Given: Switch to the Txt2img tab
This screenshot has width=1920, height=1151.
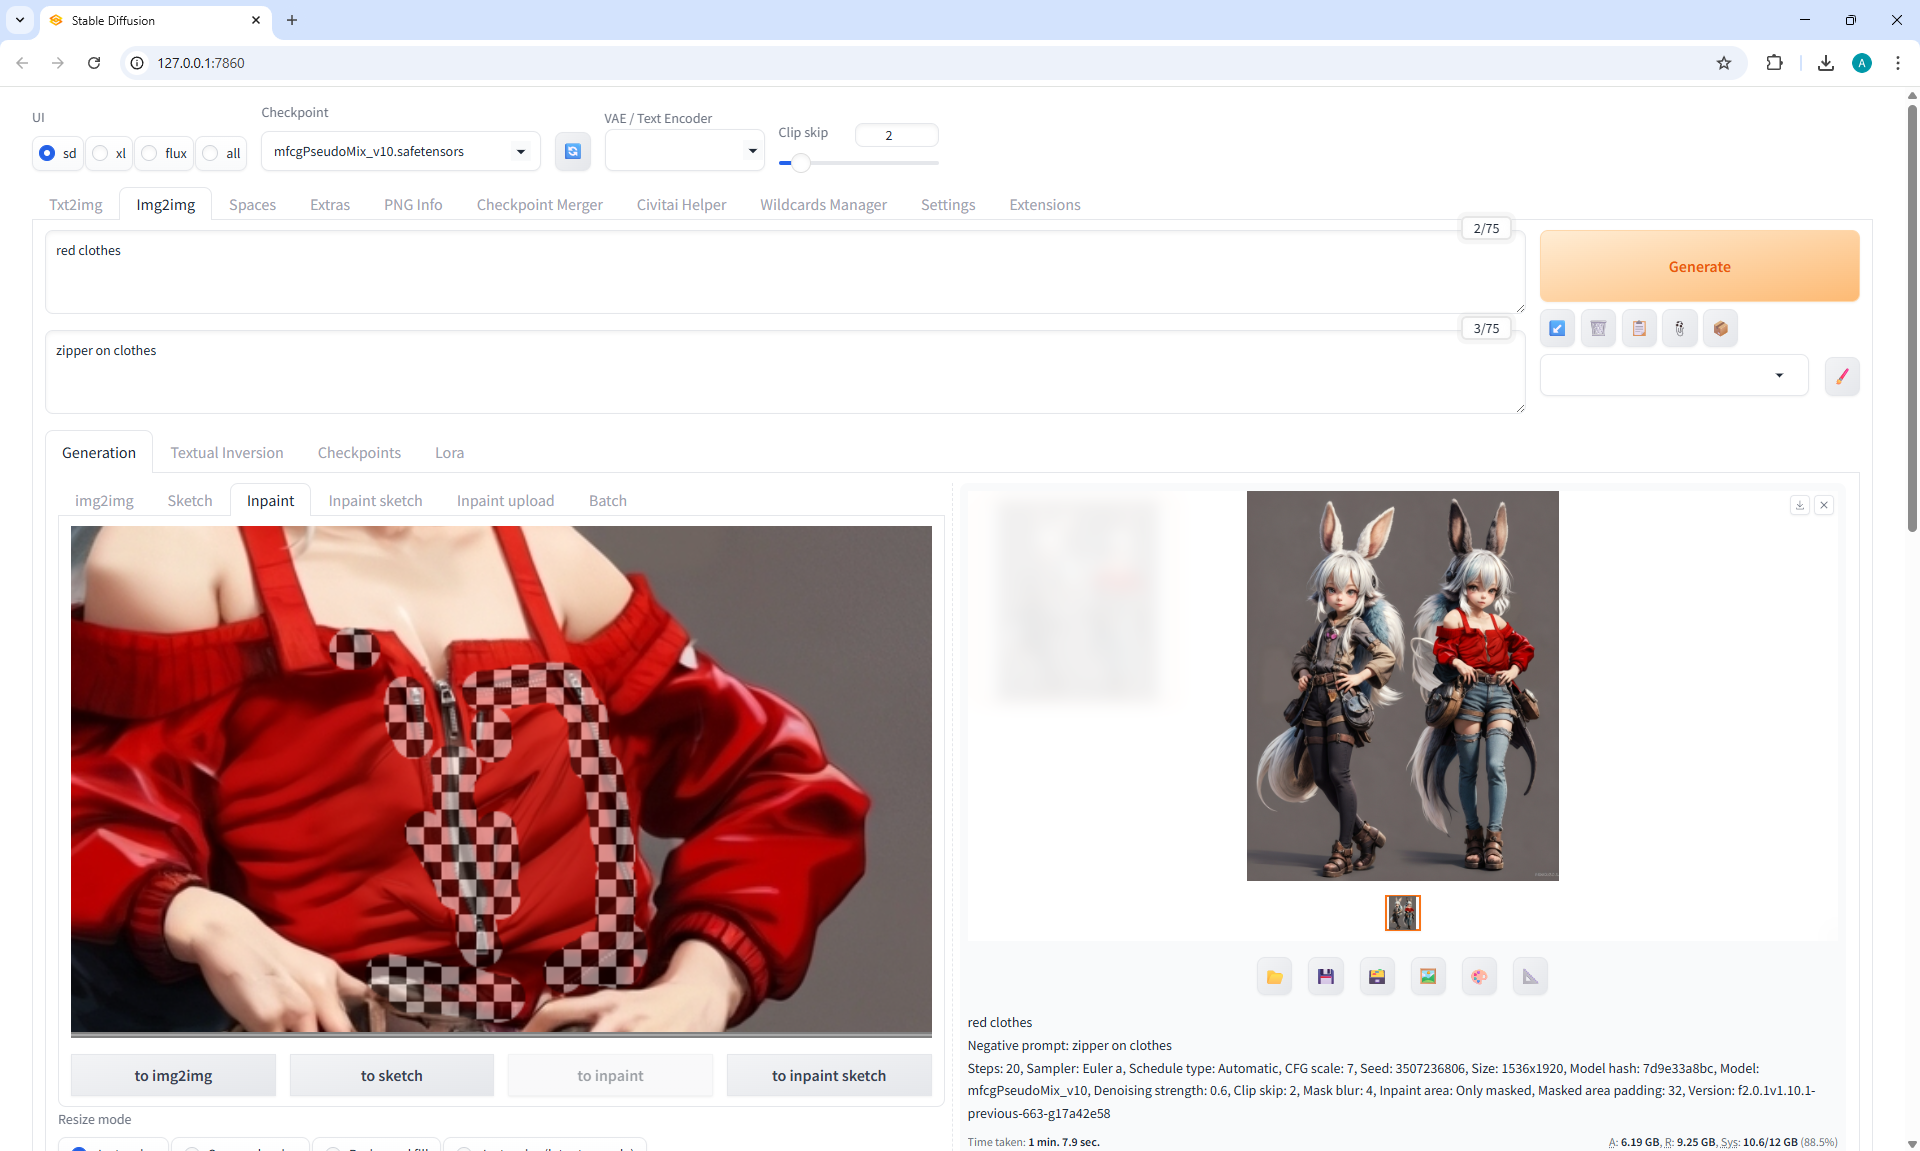Looking at the screenshot, I should (76, 204).
